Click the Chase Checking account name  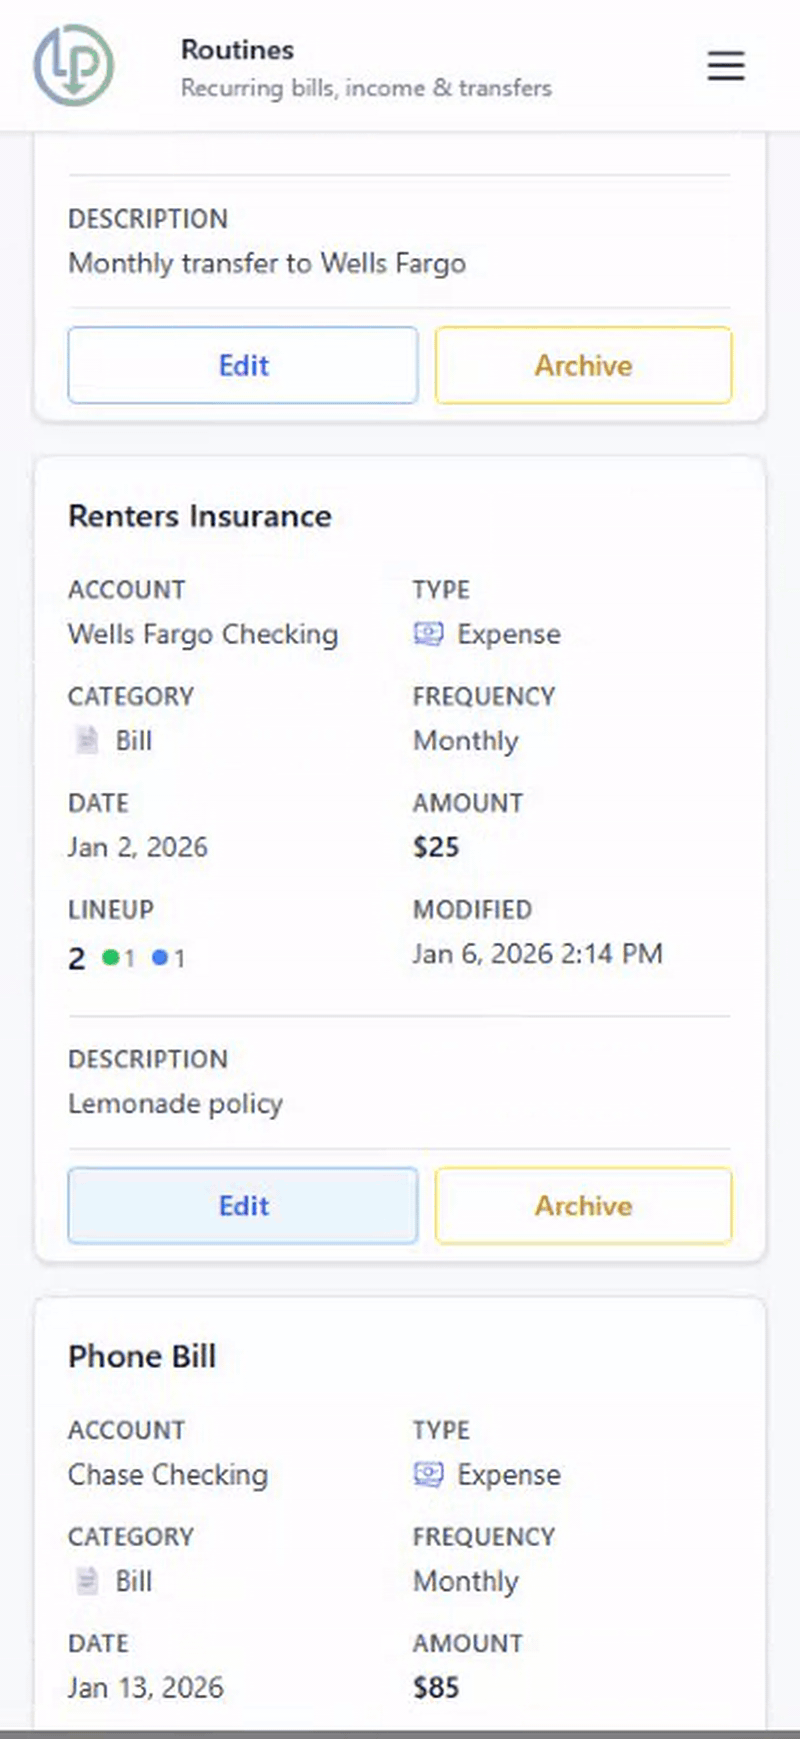coord(167,1475)
